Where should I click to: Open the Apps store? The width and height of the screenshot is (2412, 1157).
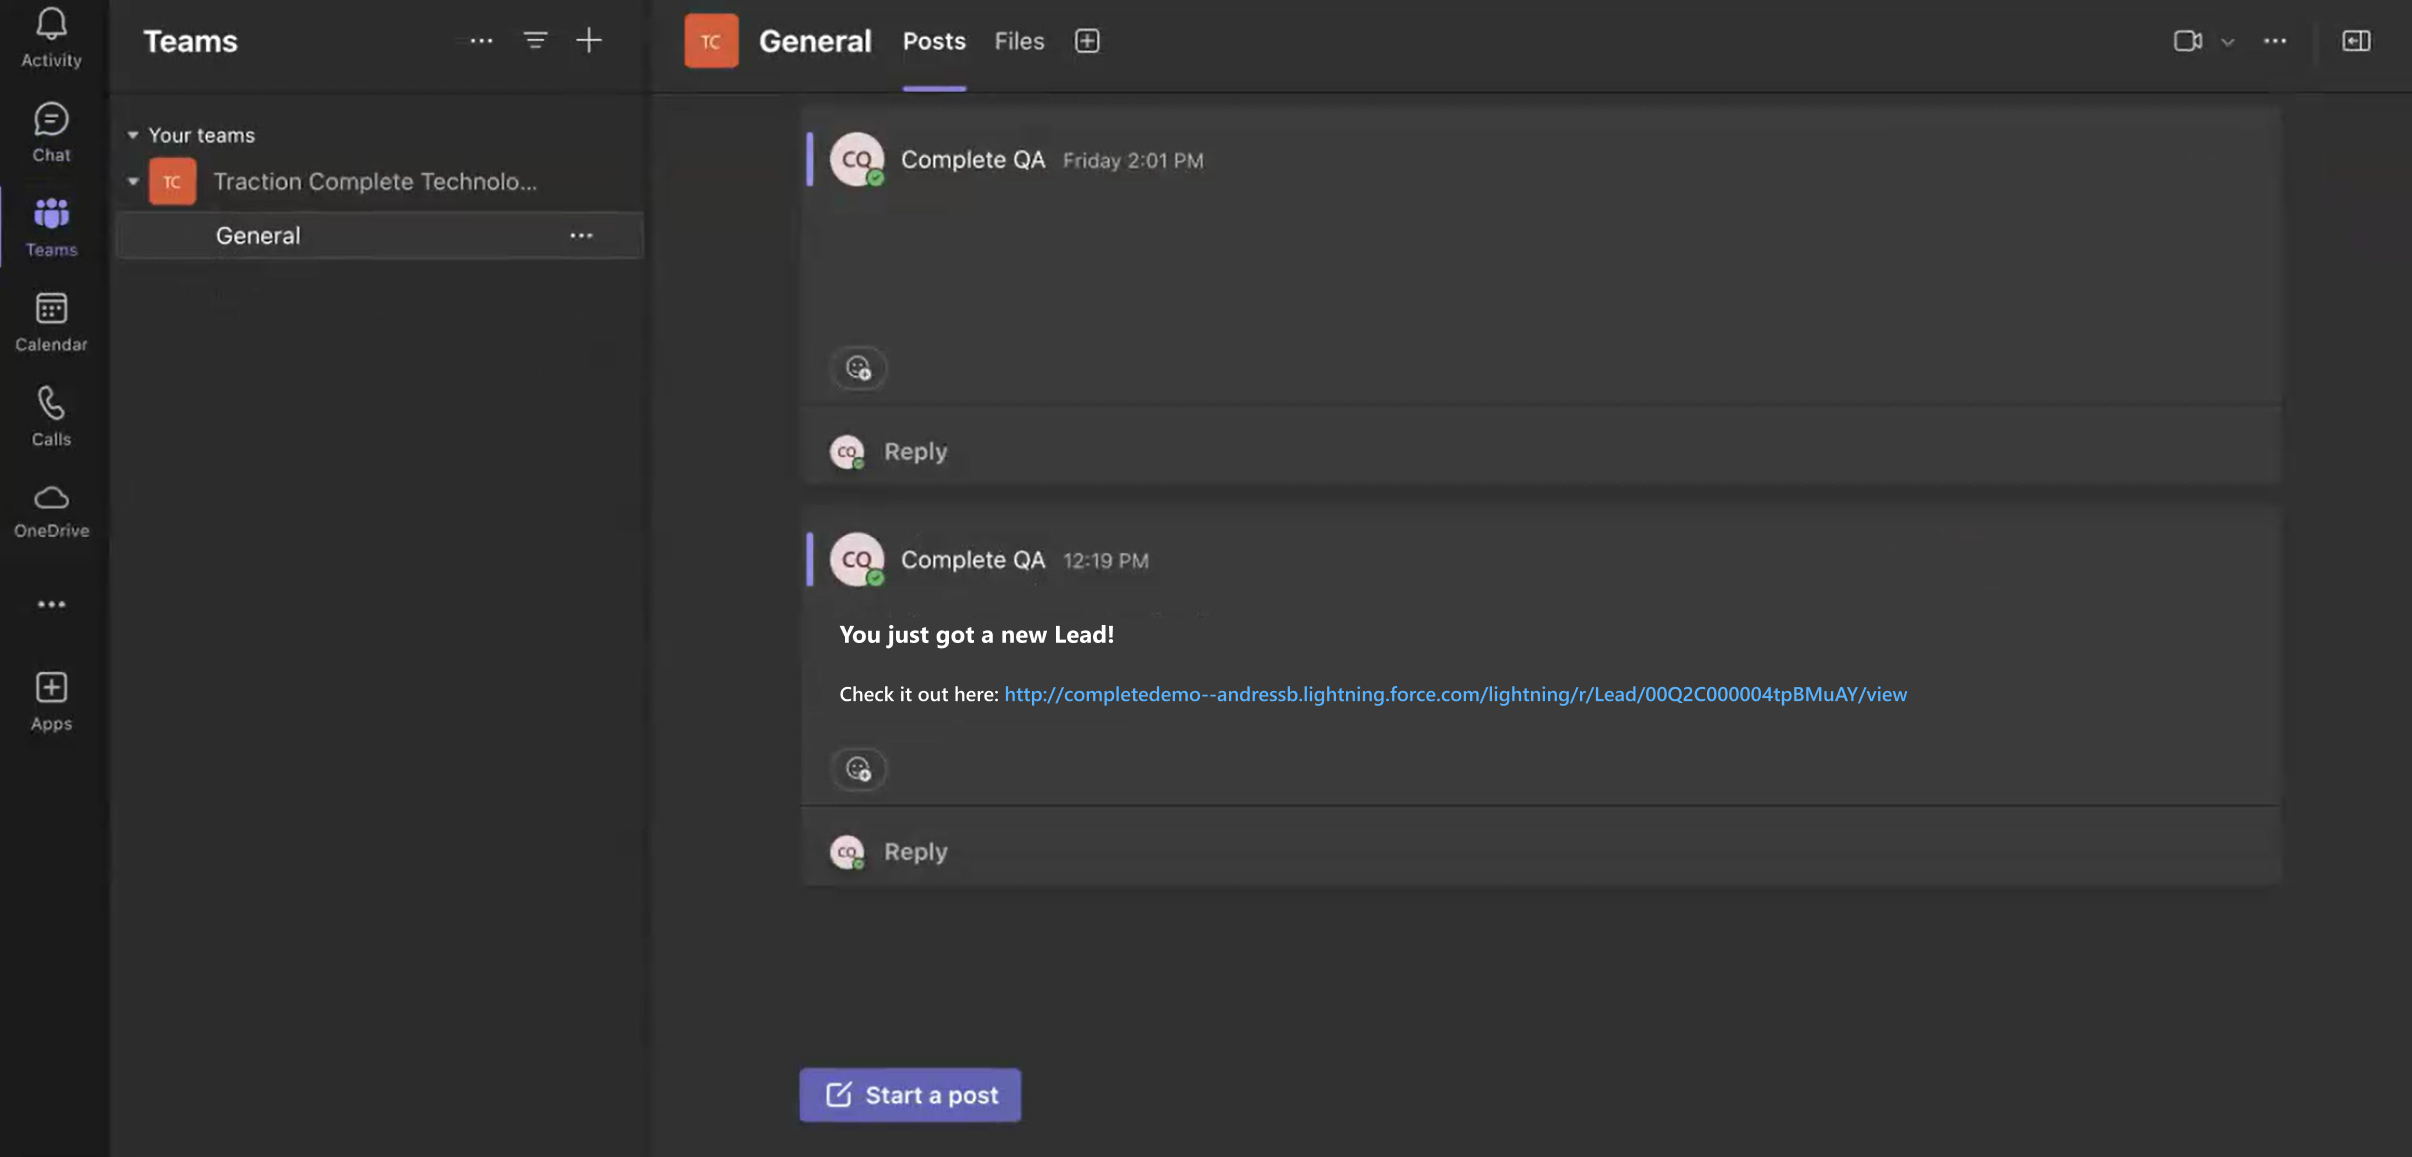pyautogui.click(x=51, y=701)
